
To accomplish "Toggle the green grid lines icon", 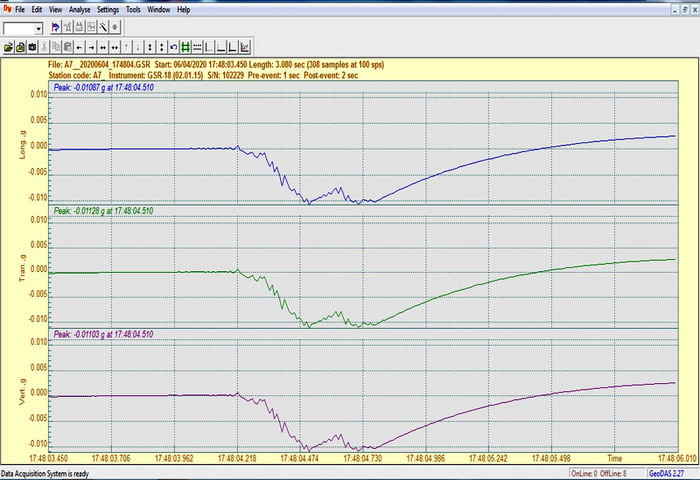I will coord(186,47).
